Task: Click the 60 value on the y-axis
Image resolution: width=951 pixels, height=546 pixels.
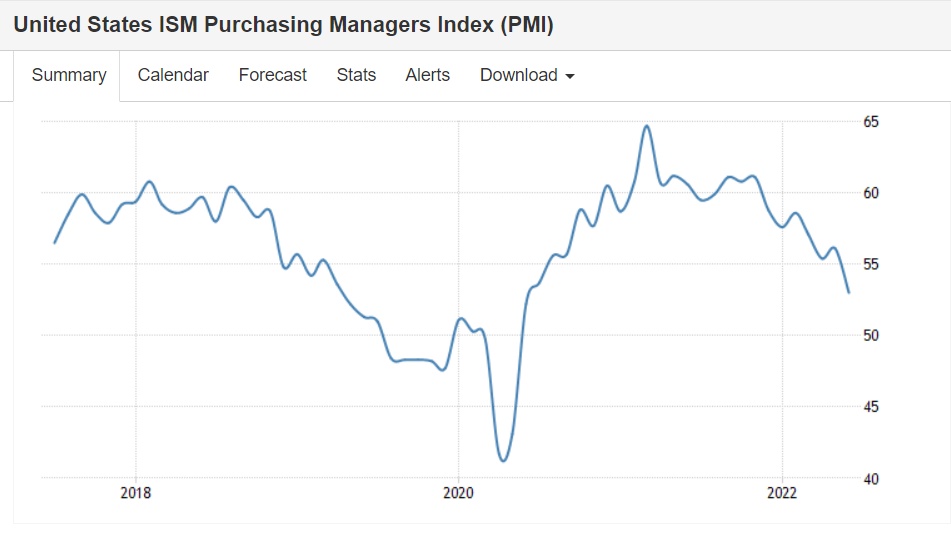Action: (x=871, y=192)
